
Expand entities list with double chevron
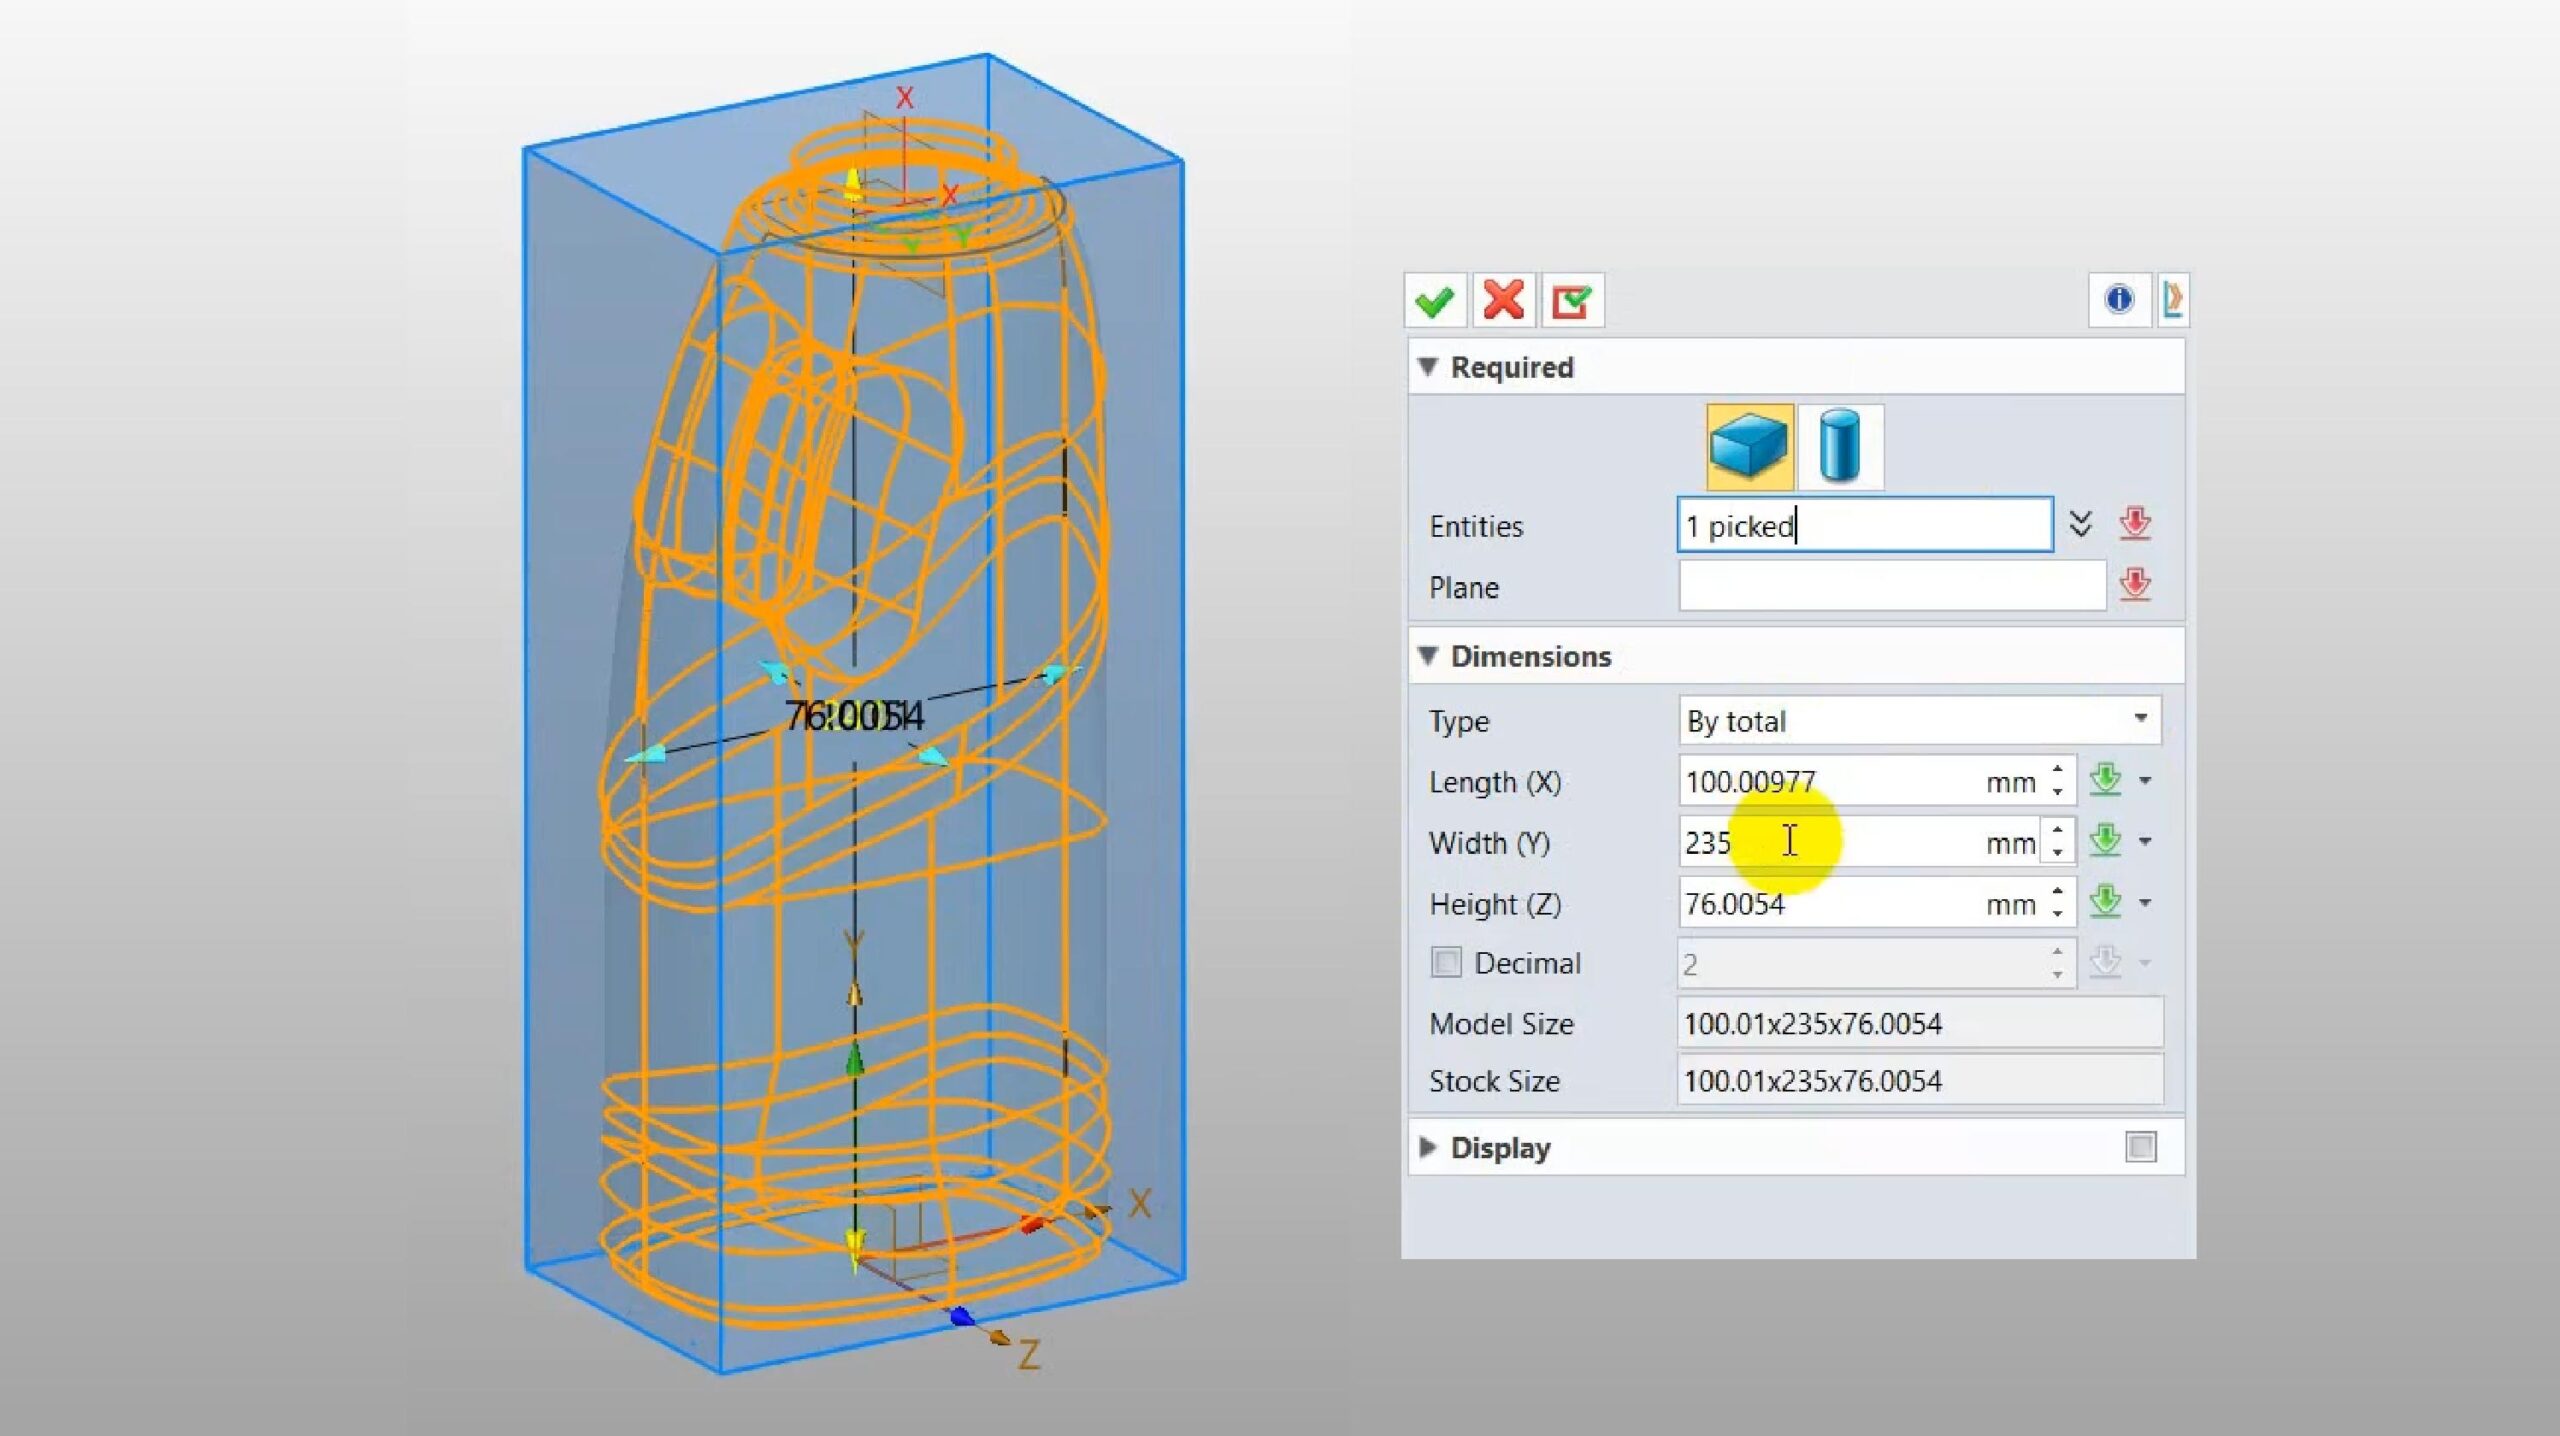click(x=2081, y=524)
